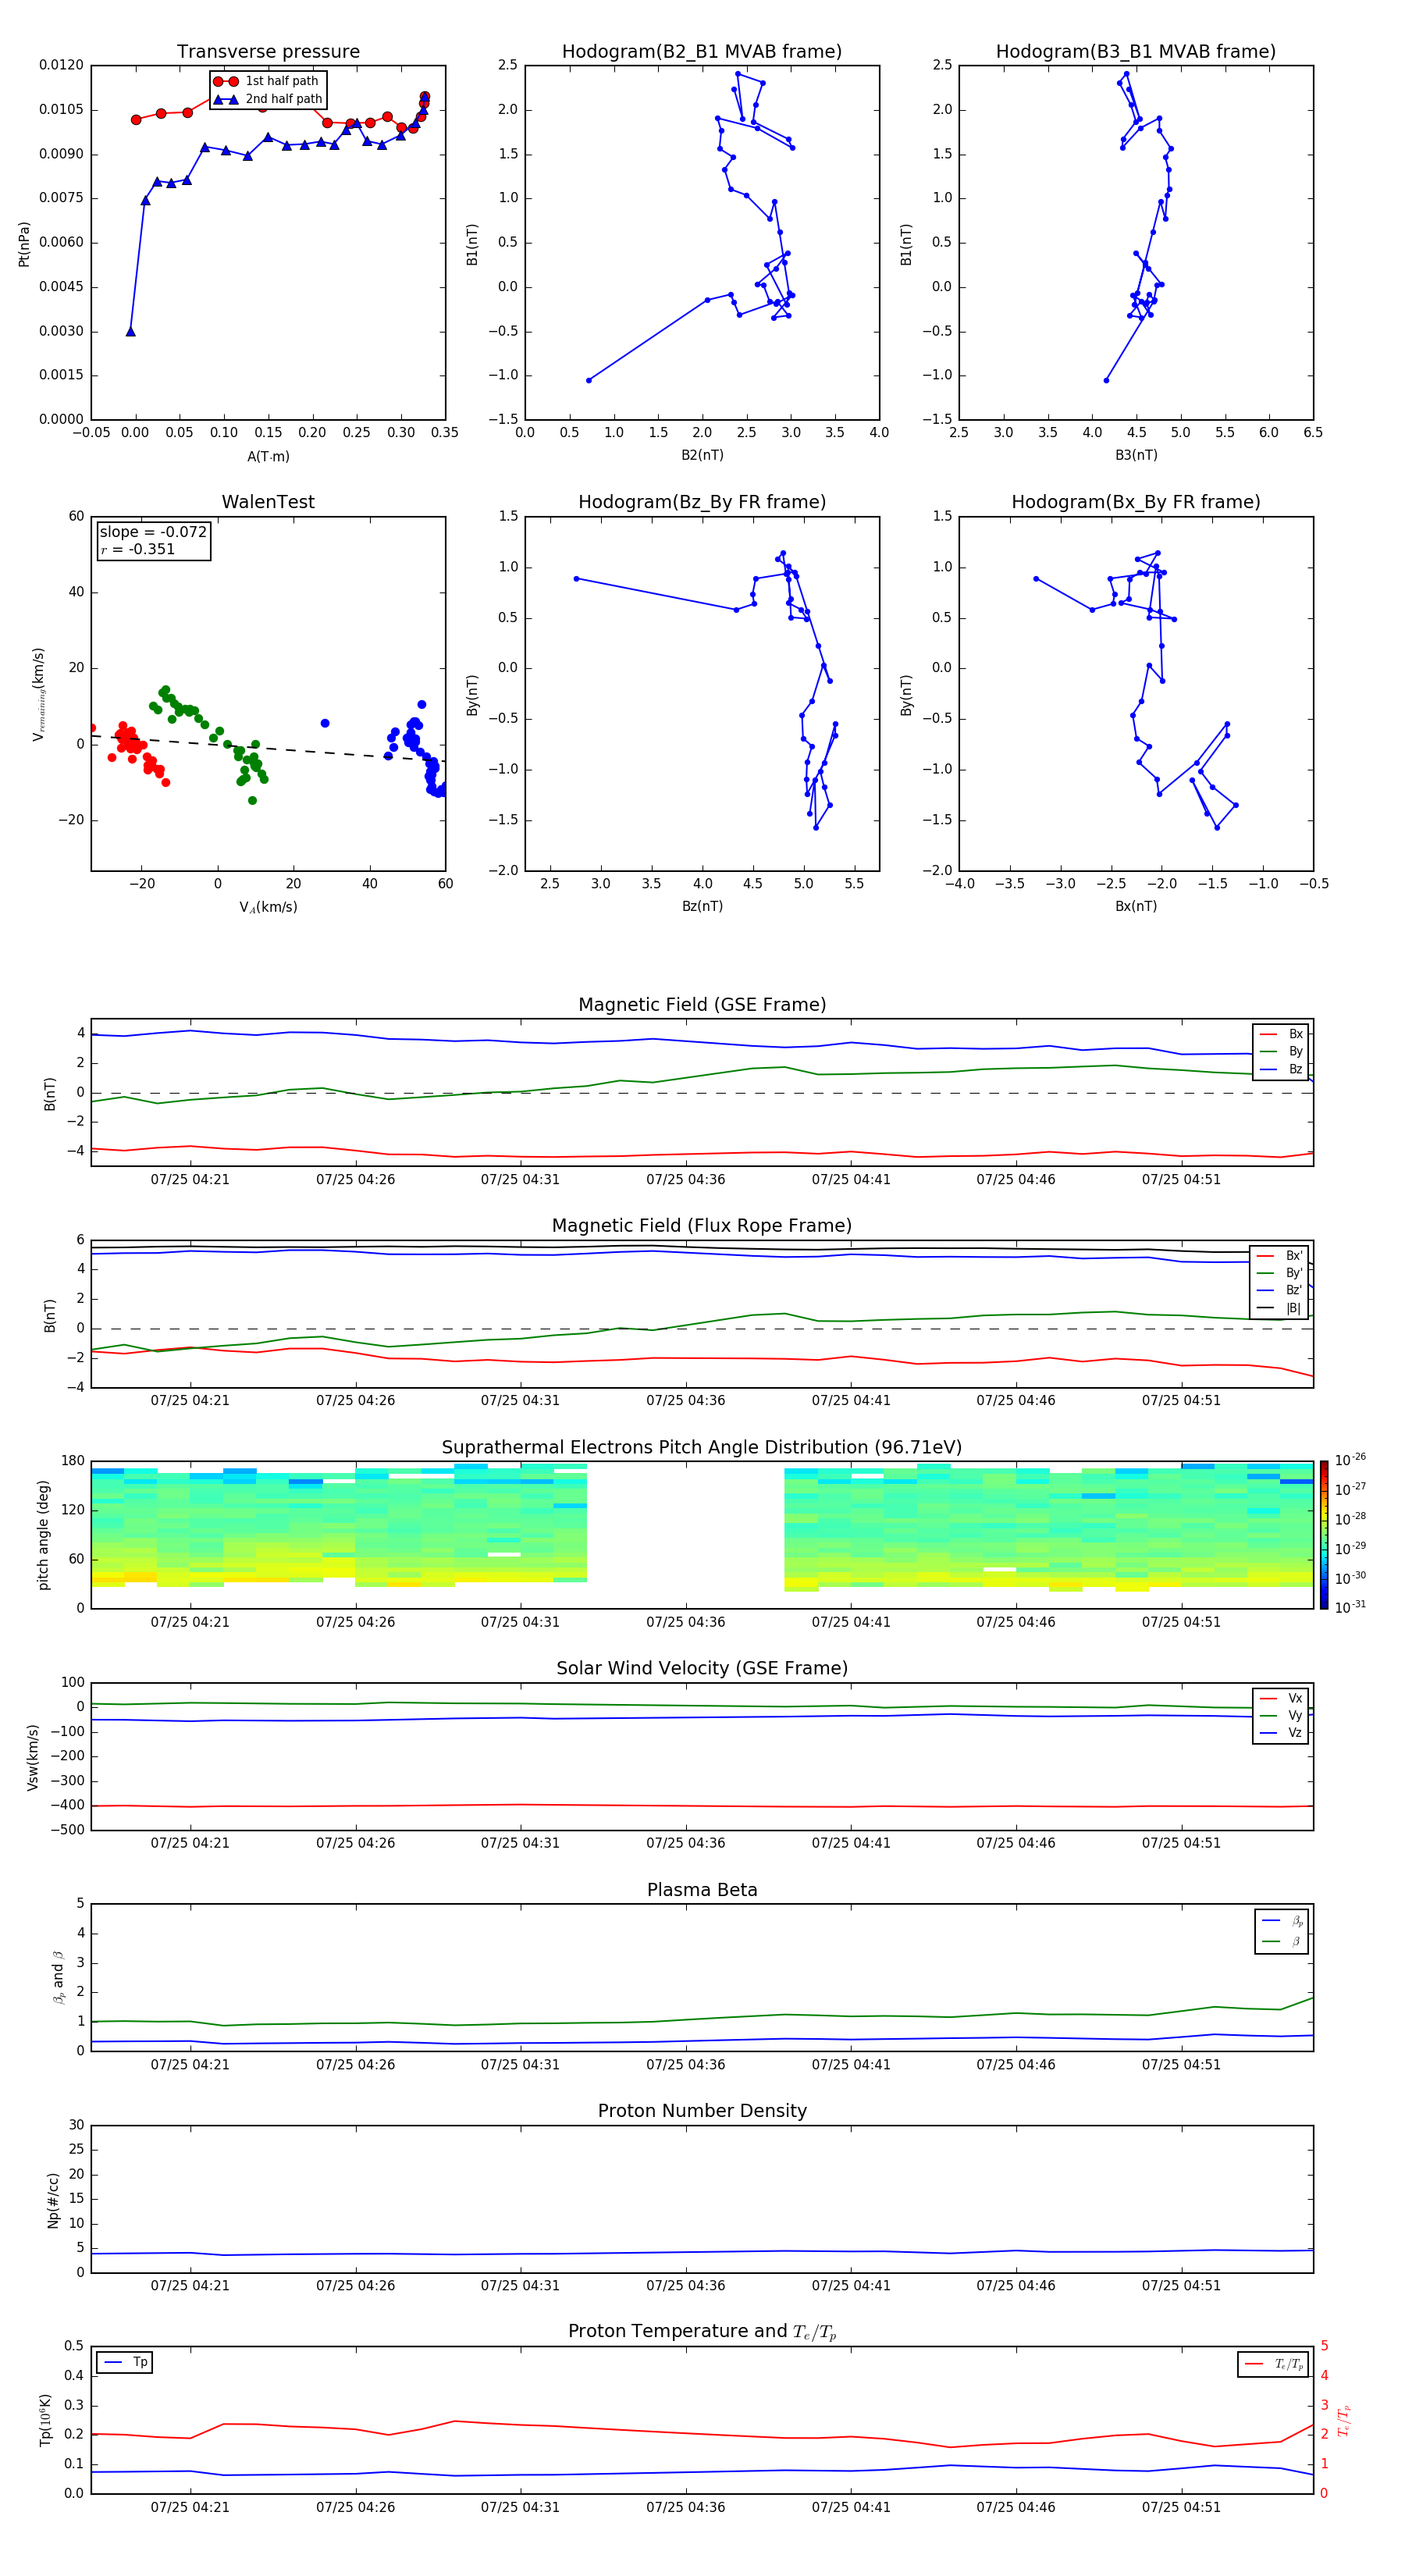Click the 'WalenTest' plot title
This screenshot has width=1405, height=2576.
coord(268,502)
